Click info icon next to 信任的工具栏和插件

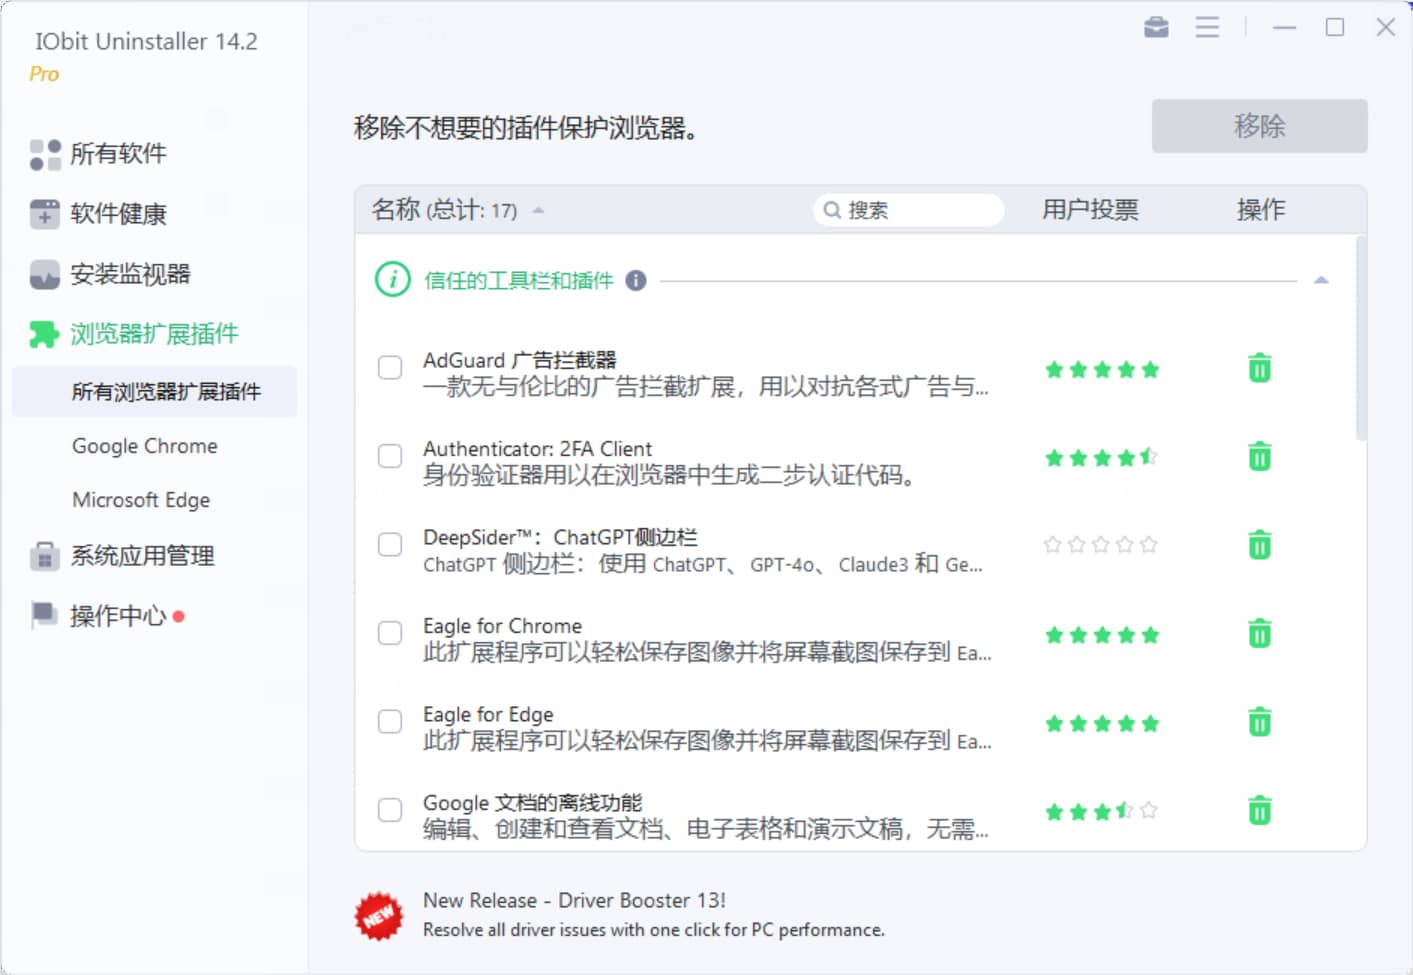[x=636, y=281]
